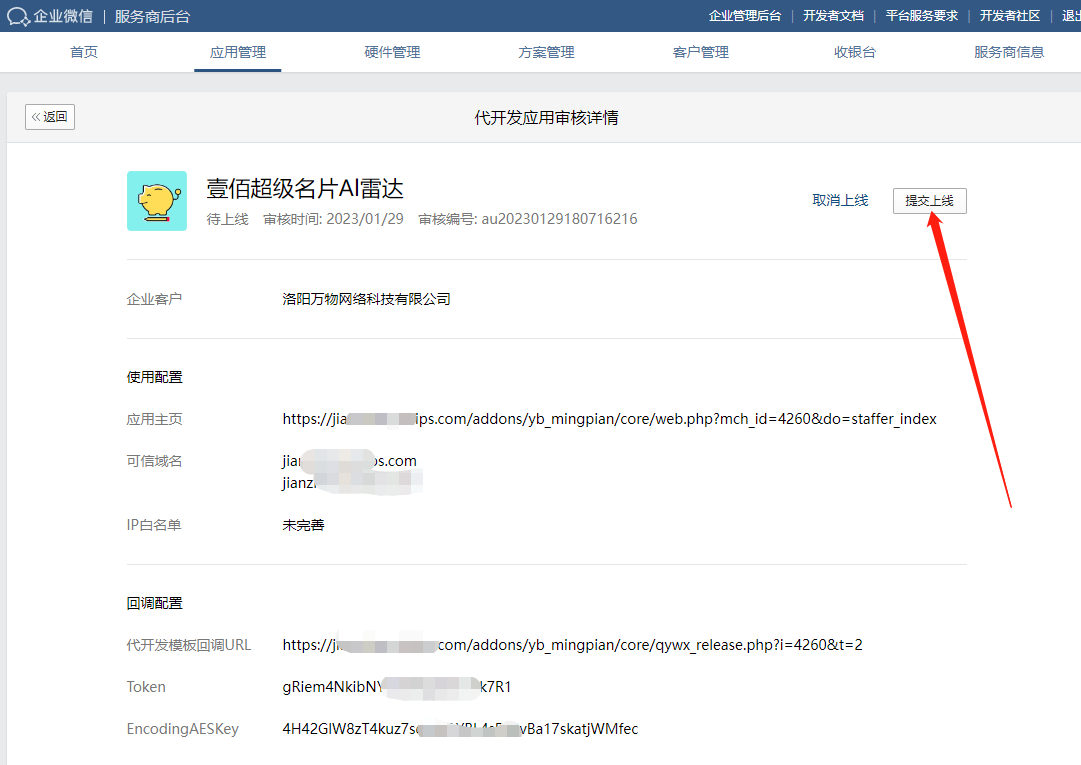The height and width of the screenshot is (765, 1081).
Task: Click the 可信域名 label
Action: tap(154, 461)
